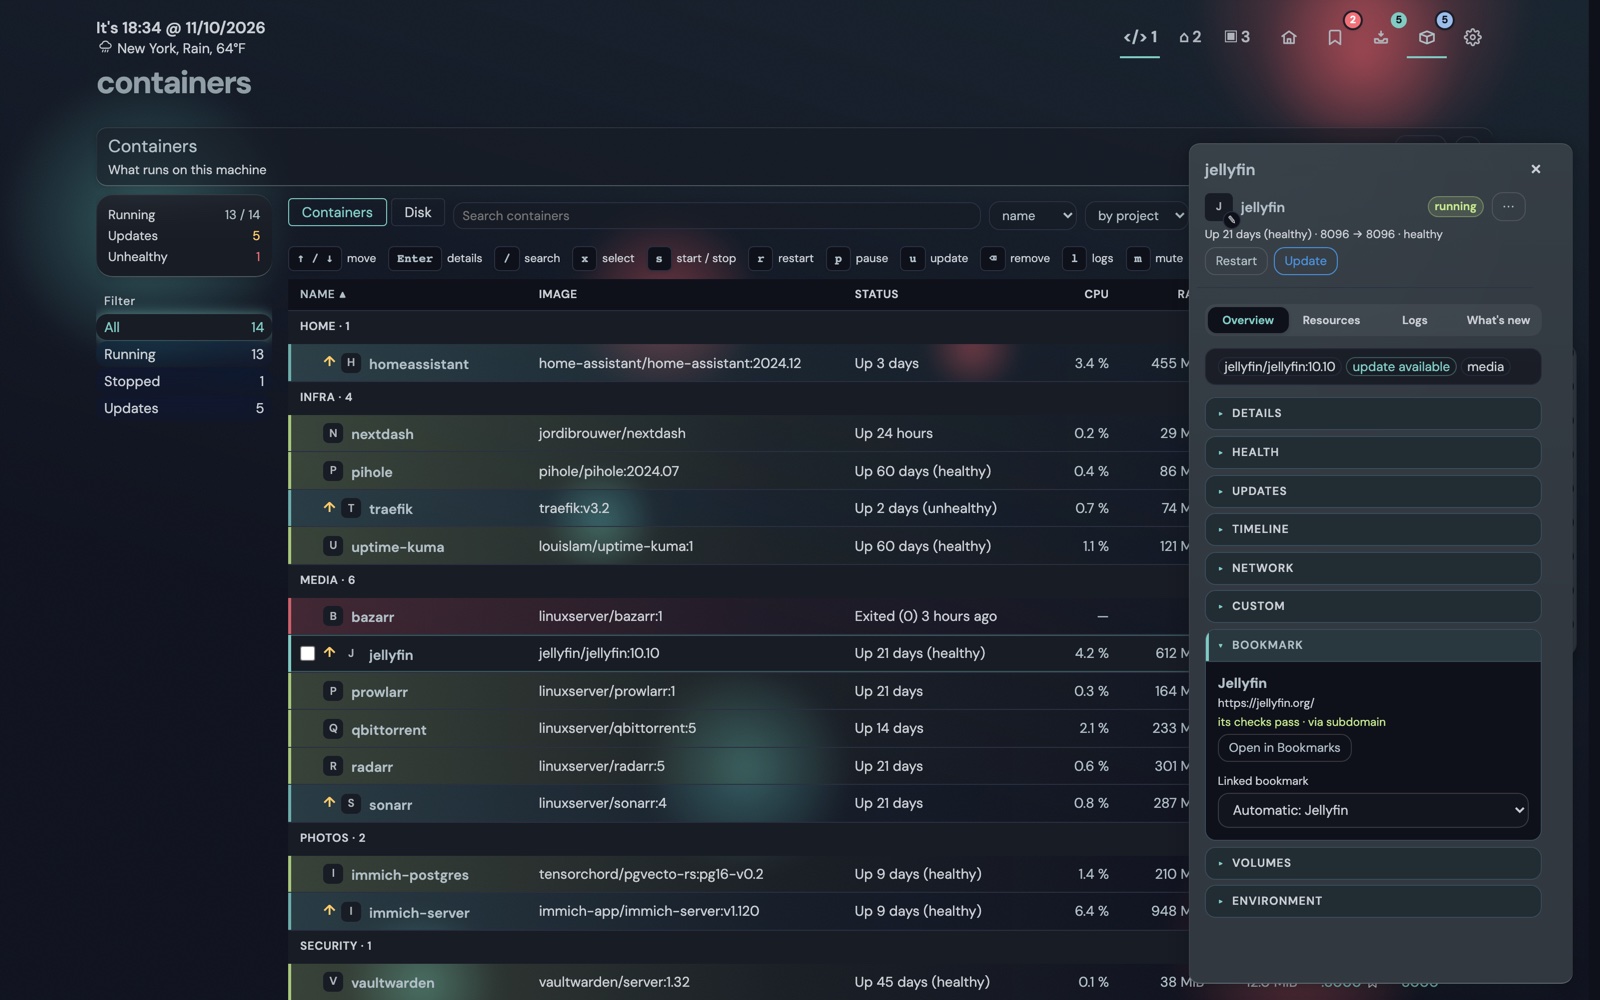This screenshot has height=1000, width=1600.
Task: Click the immich-server update arrow icon
Action: [x=329, y=910]
